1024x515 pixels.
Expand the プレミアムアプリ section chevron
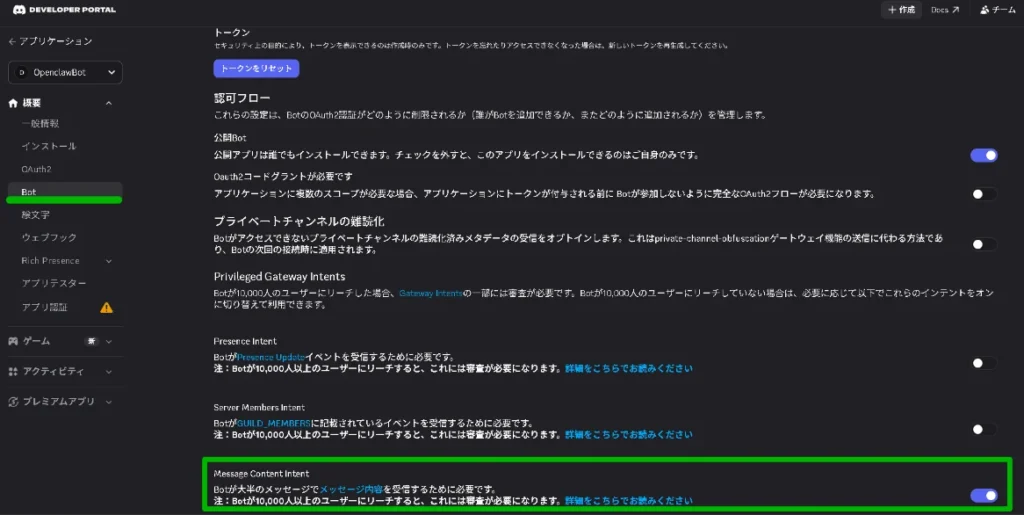coord(108,402)
